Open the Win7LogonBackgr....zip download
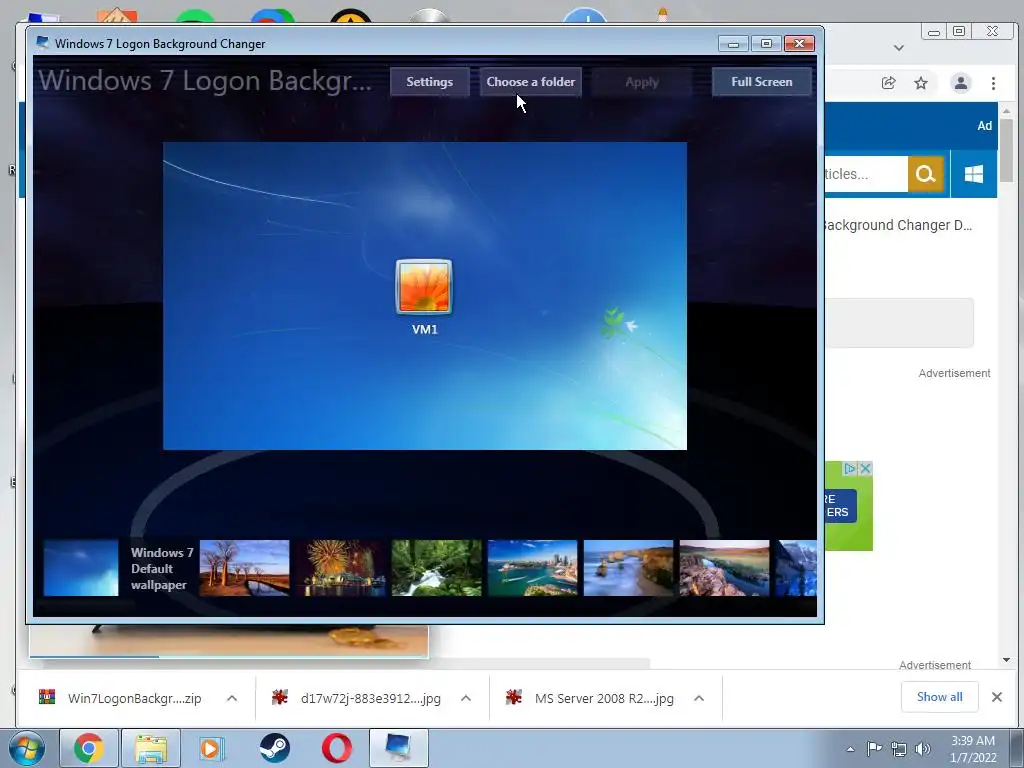 point(121,698)
